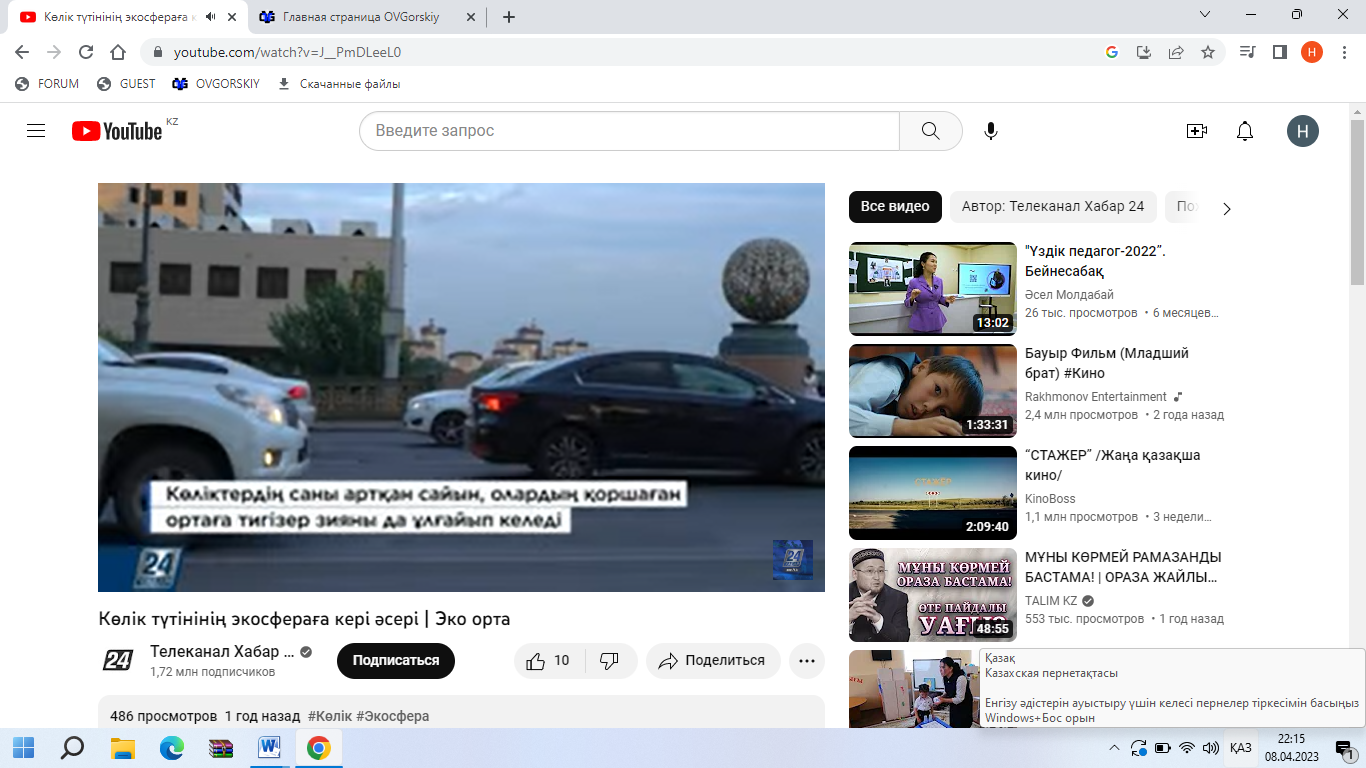Image resolution: width=1366 pixels, height=768 pixels.
Task: Bookmark this page with star icon
Action: [x=1208, y=52]
